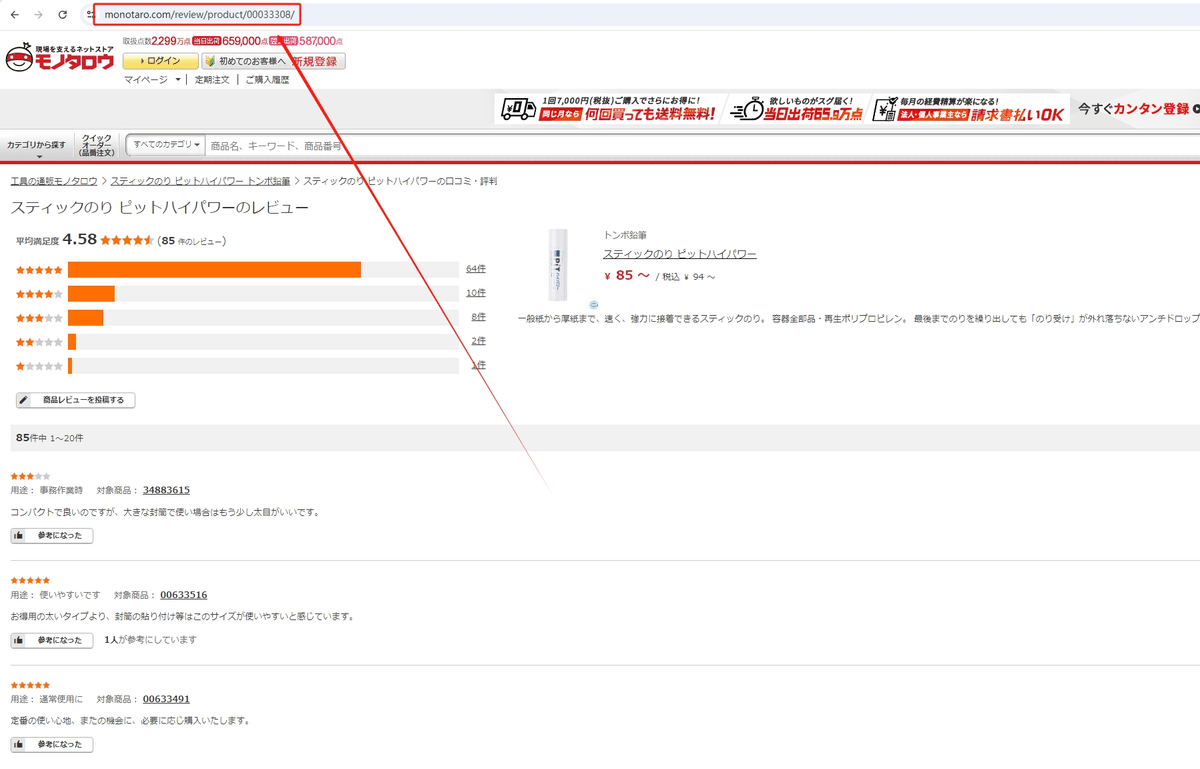Viewport: 1200px width, 769px height.
Task: Click the 請求書払いOK invoice banner
Action: click(x=969, y=109)
